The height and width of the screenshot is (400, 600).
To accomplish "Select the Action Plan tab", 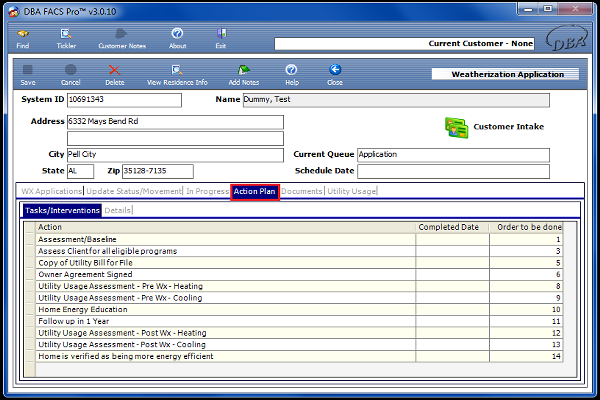I will (x=254, y=191).
